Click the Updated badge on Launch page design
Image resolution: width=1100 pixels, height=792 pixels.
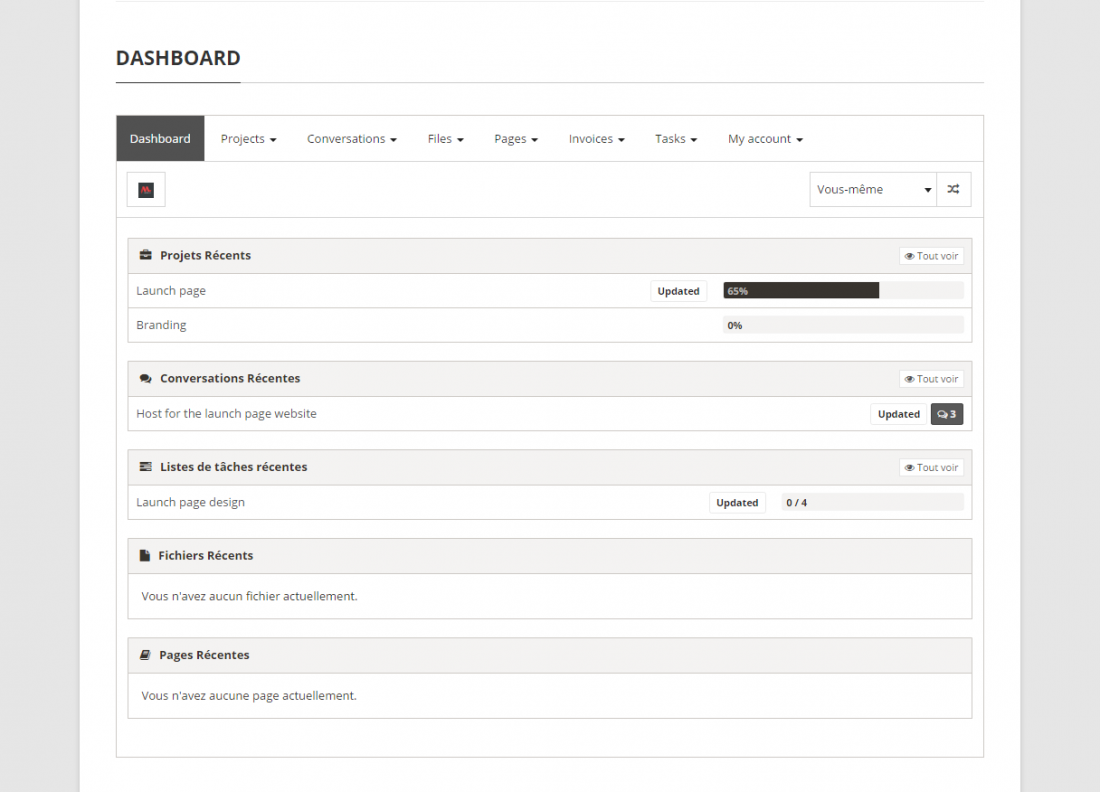coord(737,502)
